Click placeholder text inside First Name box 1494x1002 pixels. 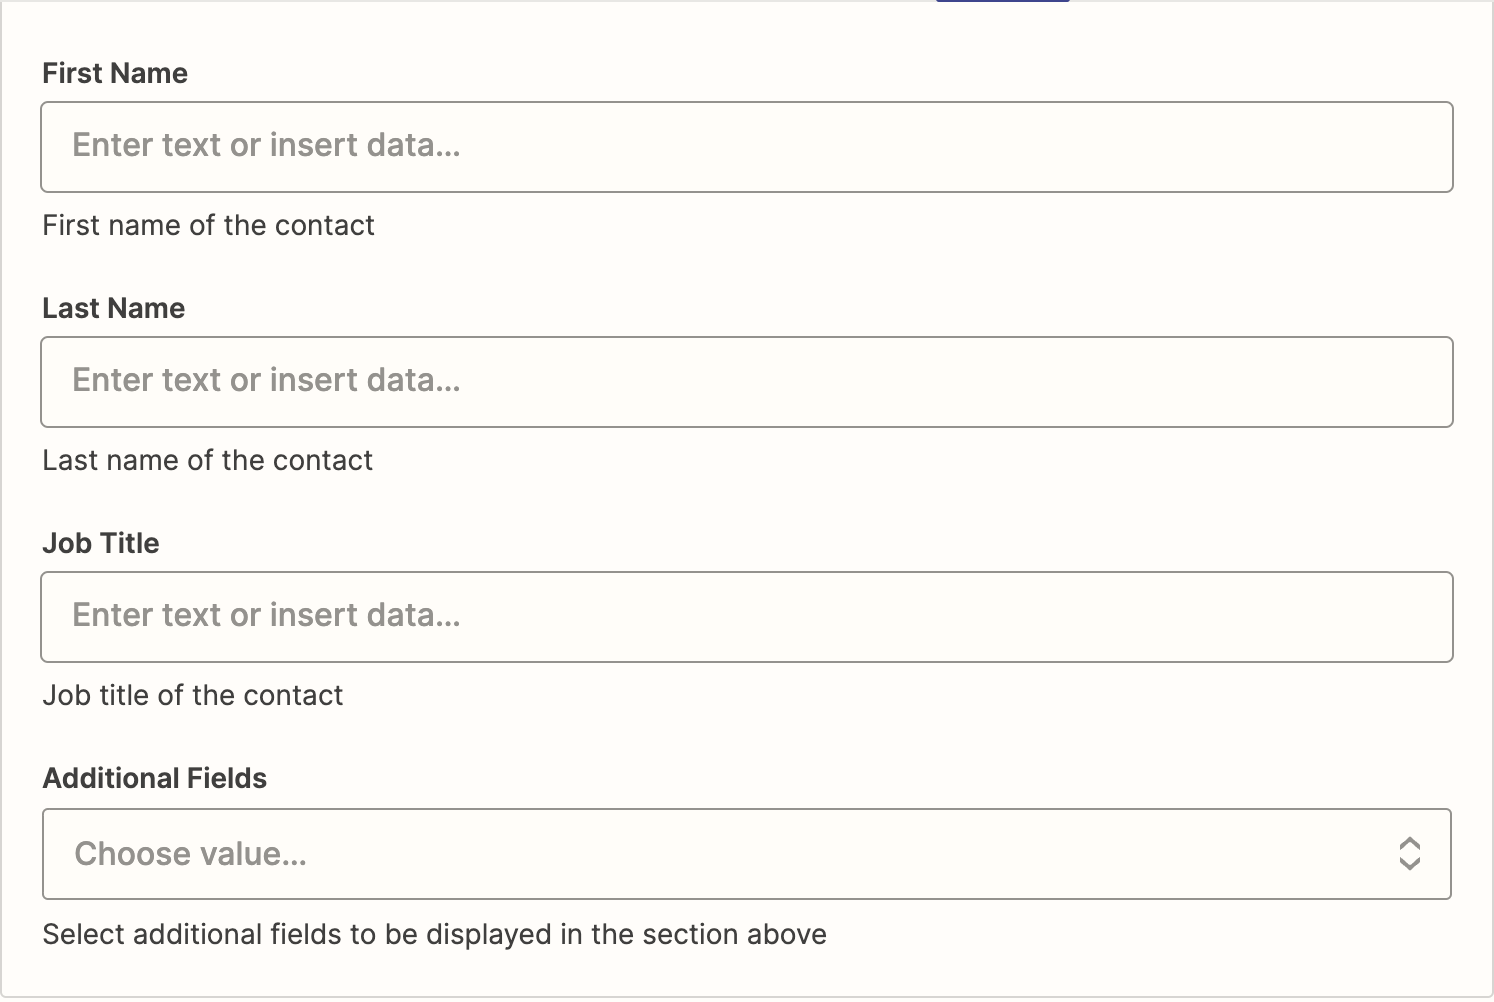click(266, 145)
